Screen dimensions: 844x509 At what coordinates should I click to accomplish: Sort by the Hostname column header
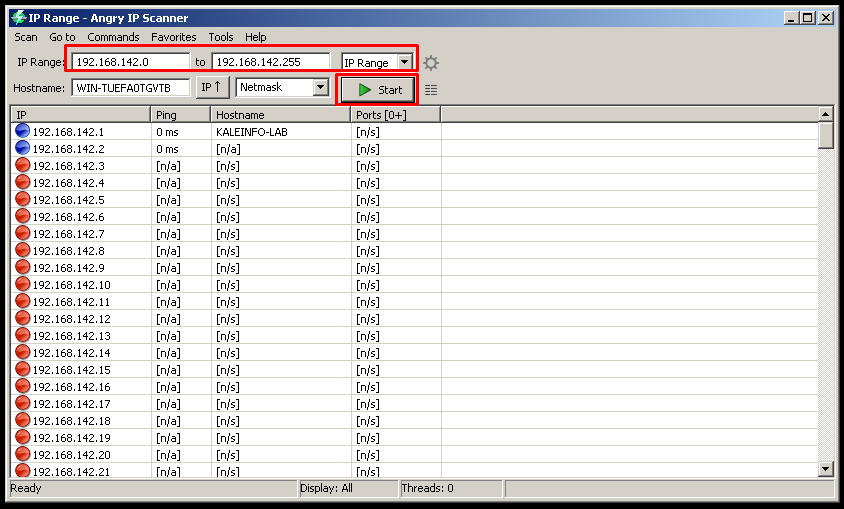tap(280, 115)
